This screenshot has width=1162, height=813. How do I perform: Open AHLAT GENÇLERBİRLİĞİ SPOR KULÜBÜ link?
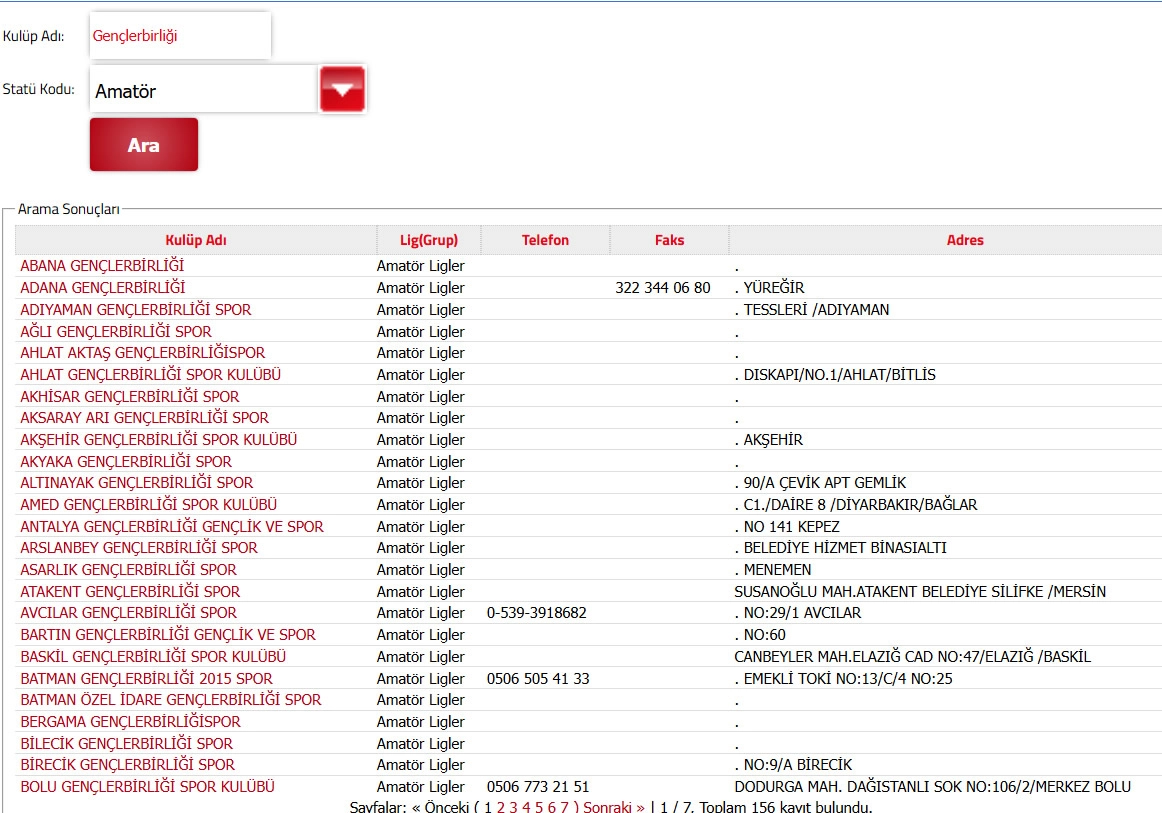tap(150, 375)
